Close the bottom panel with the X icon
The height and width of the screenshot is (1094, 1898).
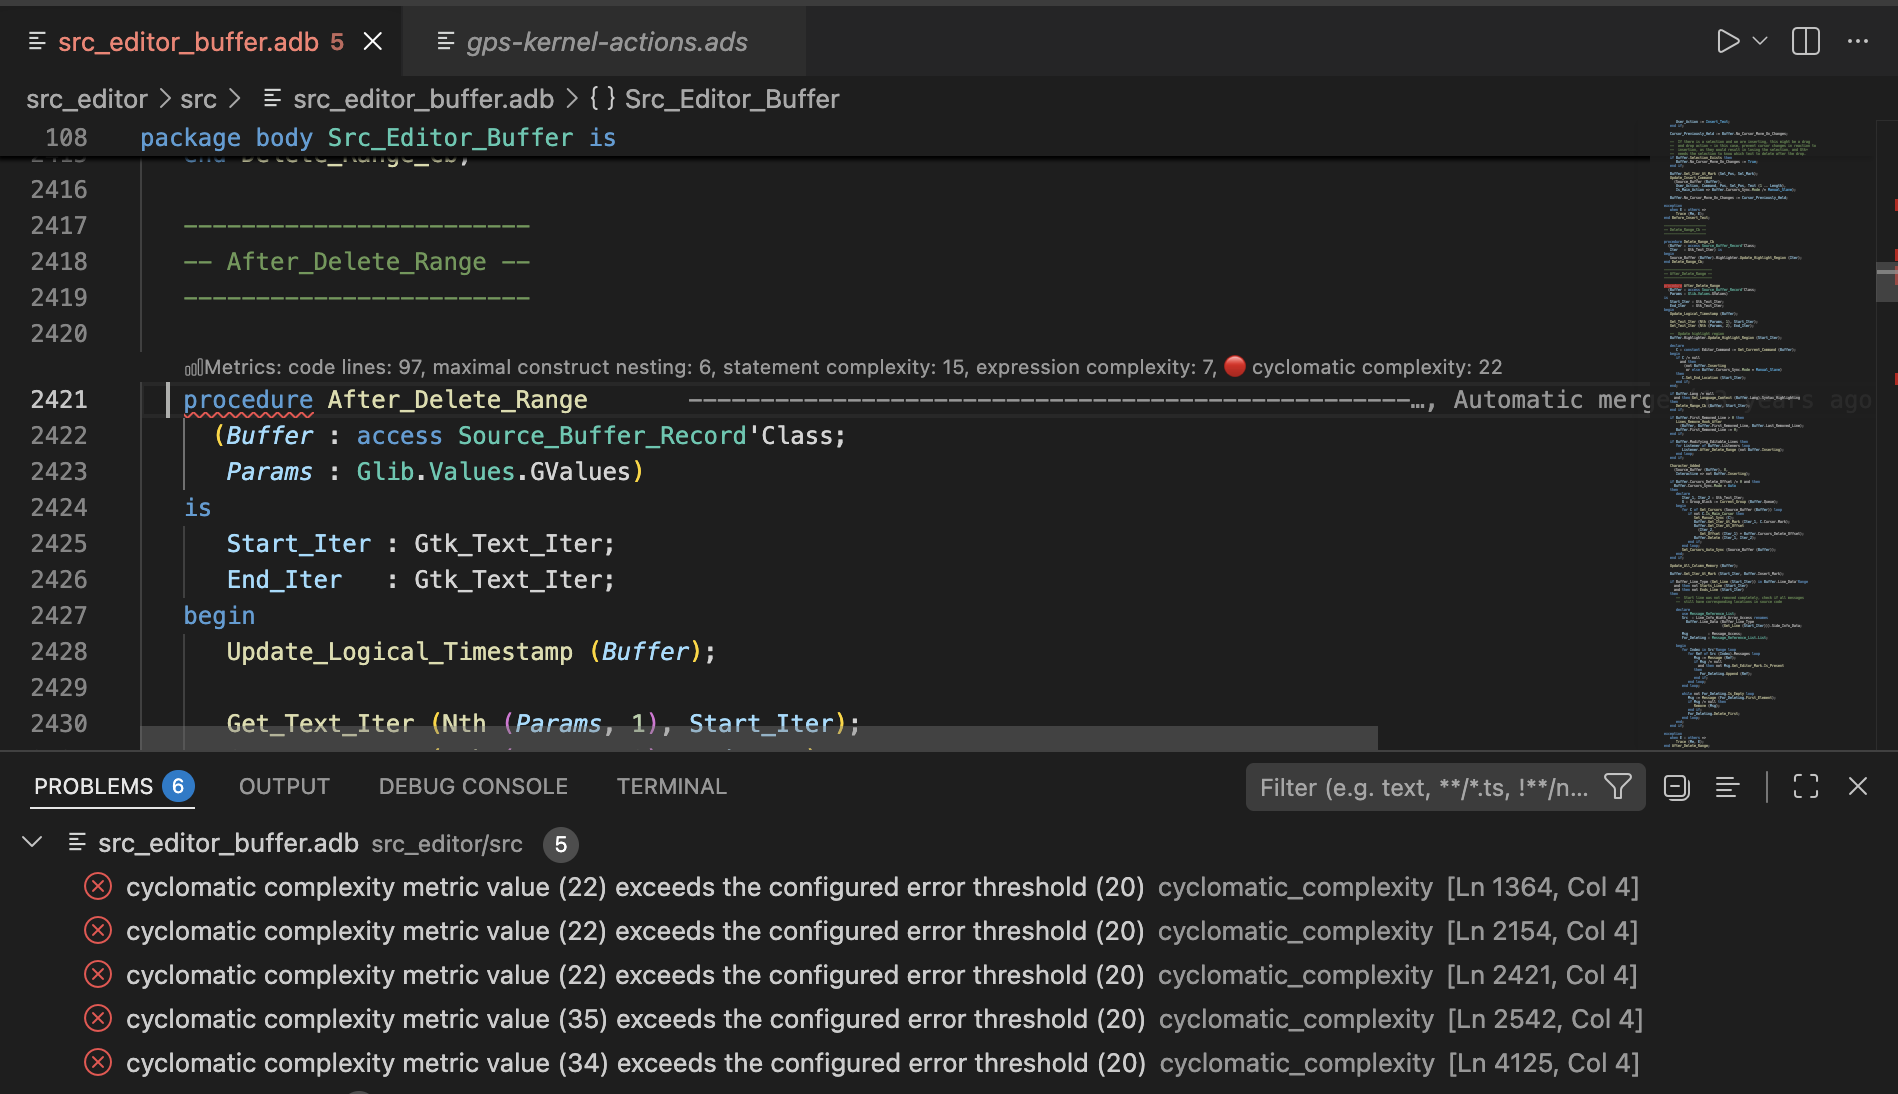[x=1858, y=787]
